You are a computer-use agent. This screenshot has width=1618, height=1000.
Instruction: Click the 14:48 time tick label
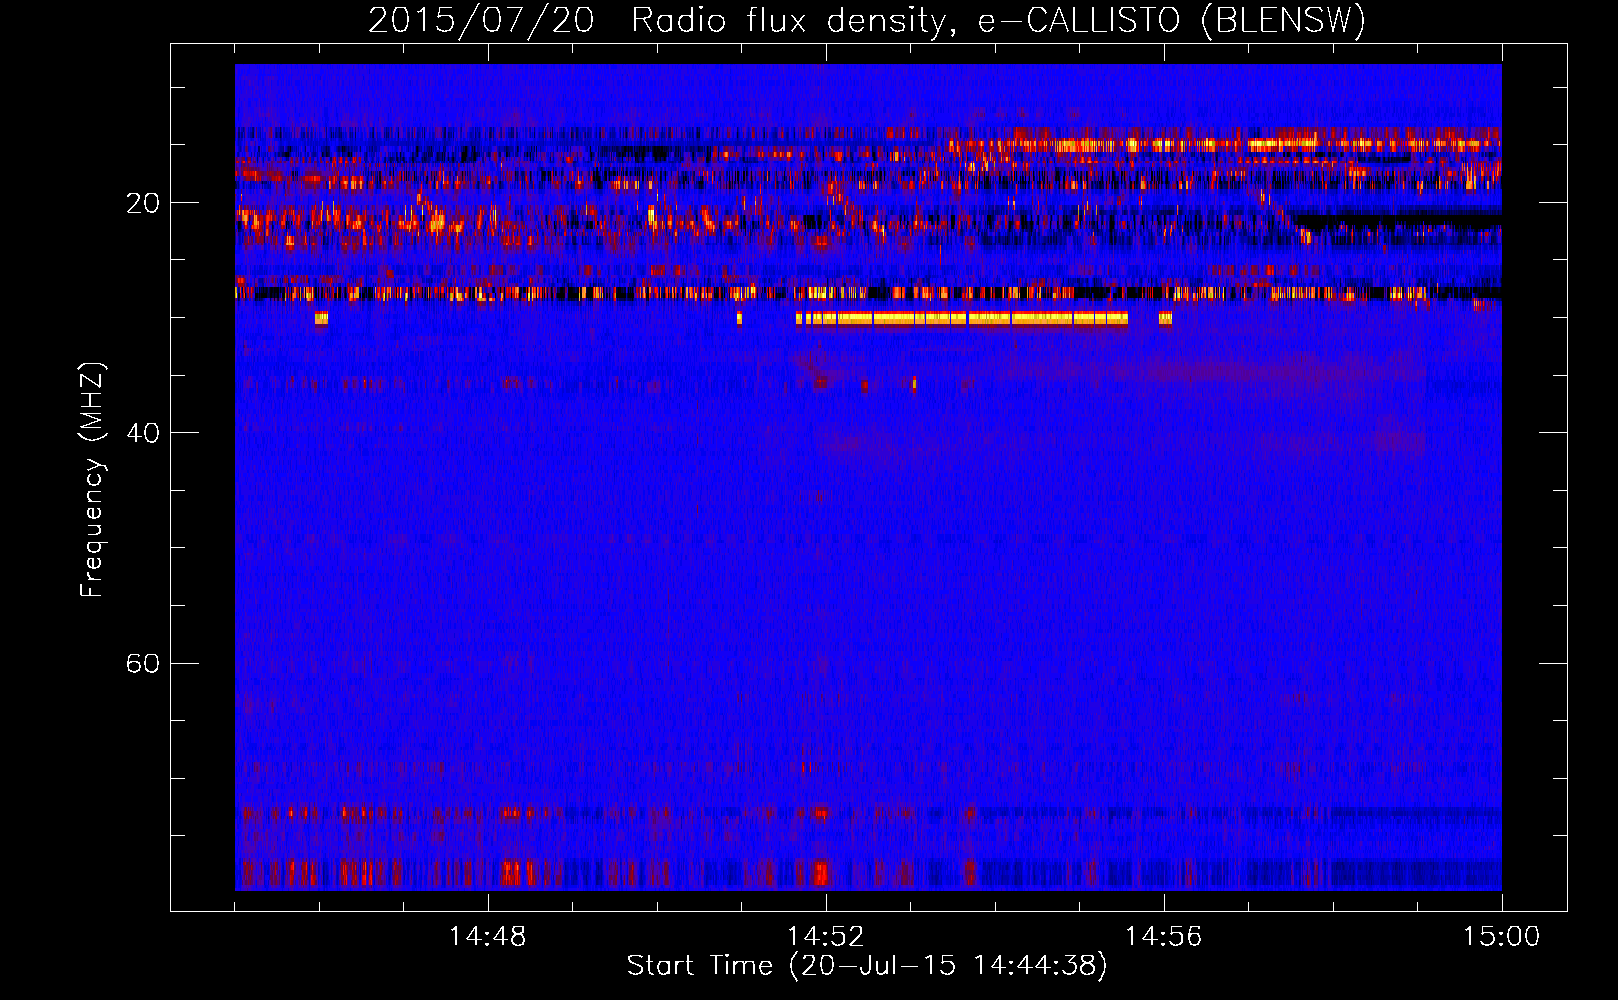pos(487,937)
